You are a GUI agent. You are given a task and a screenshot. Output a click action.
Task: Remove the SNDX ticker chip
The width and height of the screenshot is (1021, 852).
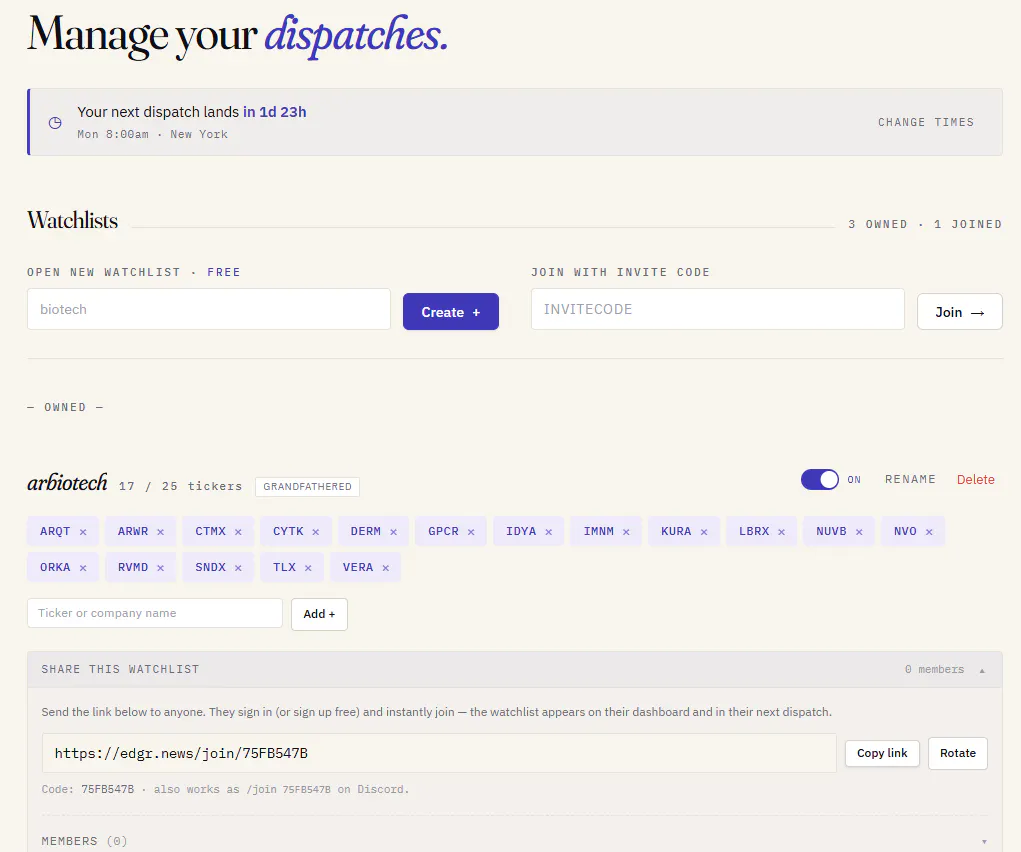pyautogui.click(x=238, y=568)
